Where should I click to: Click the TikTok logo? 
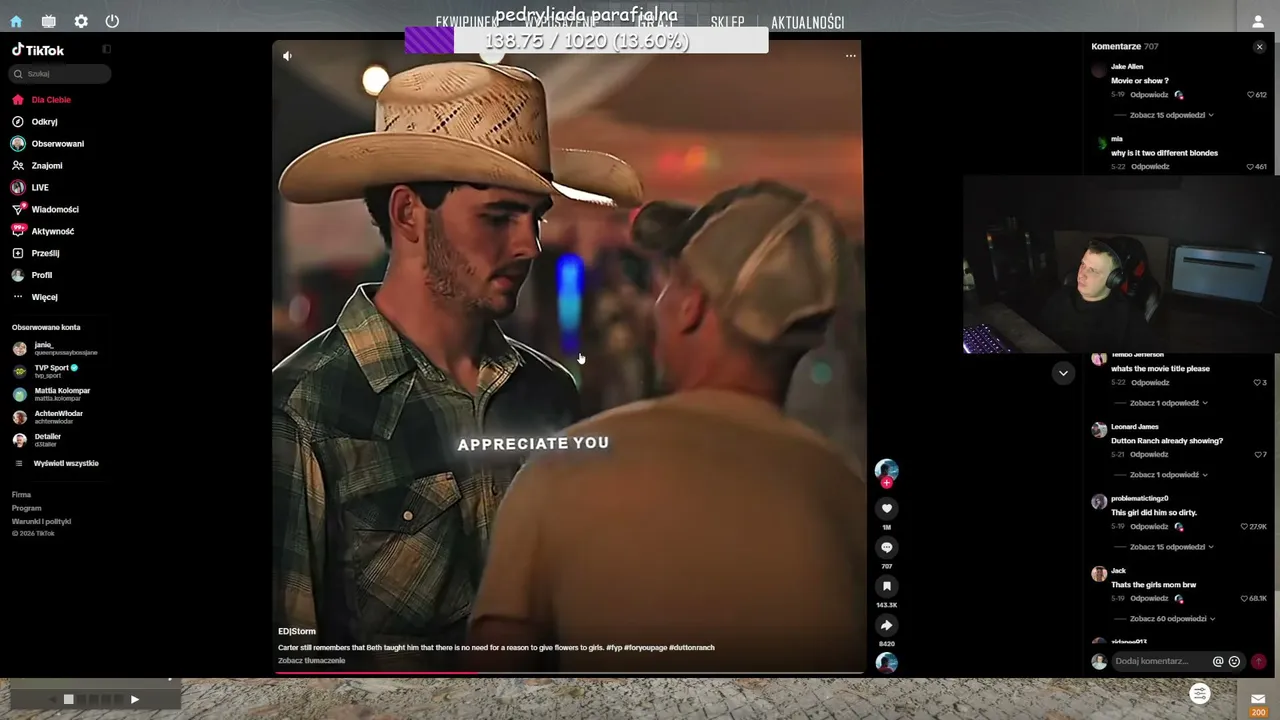(38, 50)
